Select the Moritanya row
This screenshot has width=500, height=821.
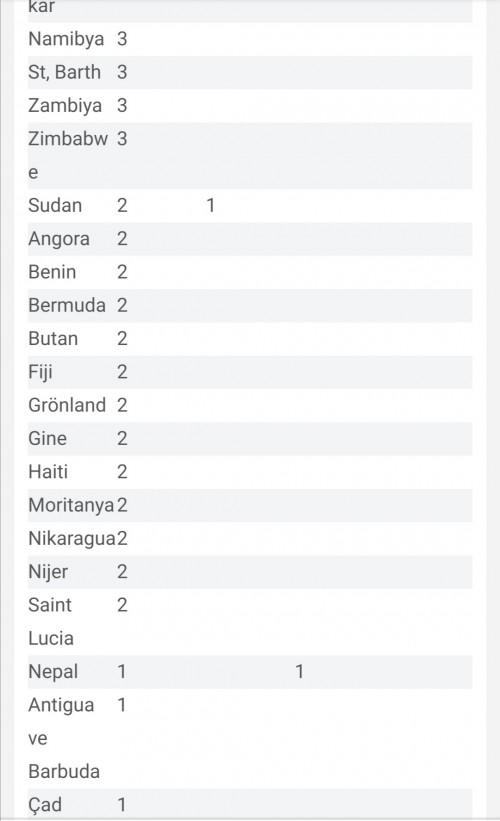click(x=250, y=505)
